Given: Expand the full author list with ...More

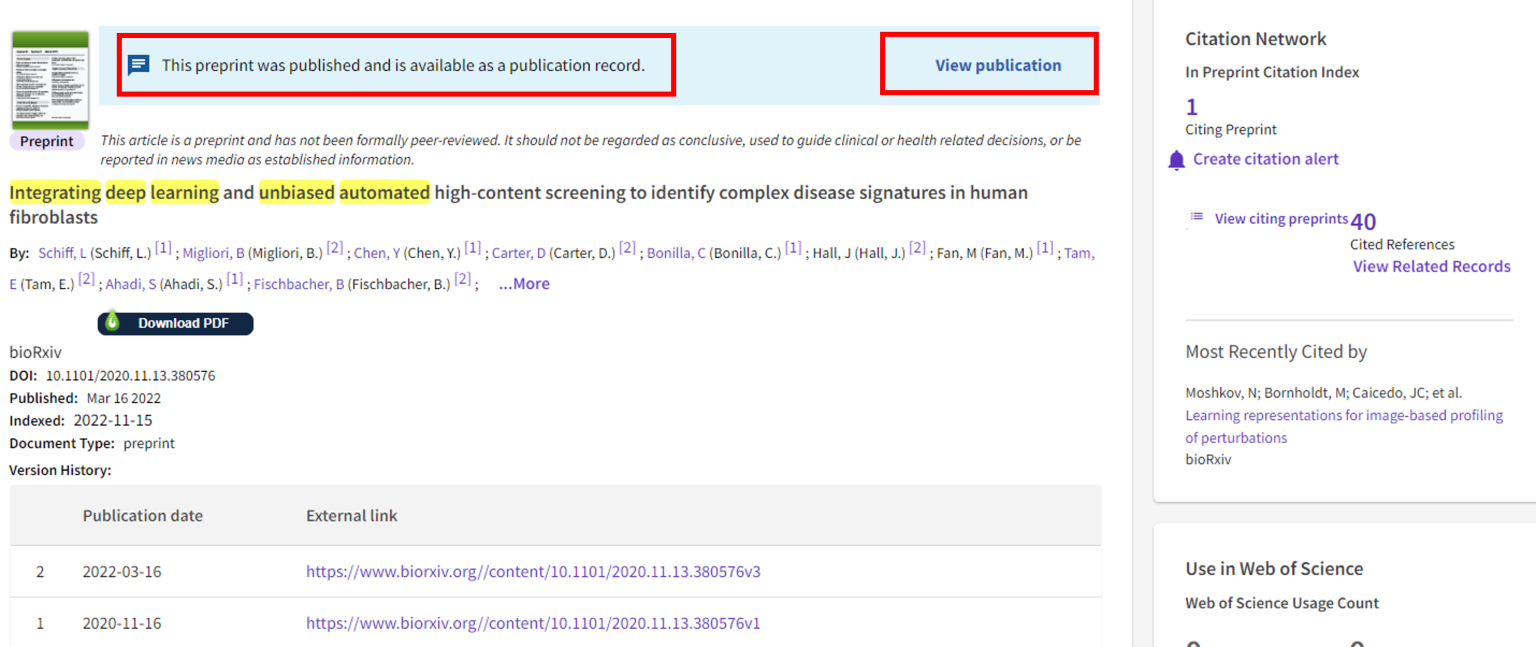Looking at the screenshot, I should [523, 283].
